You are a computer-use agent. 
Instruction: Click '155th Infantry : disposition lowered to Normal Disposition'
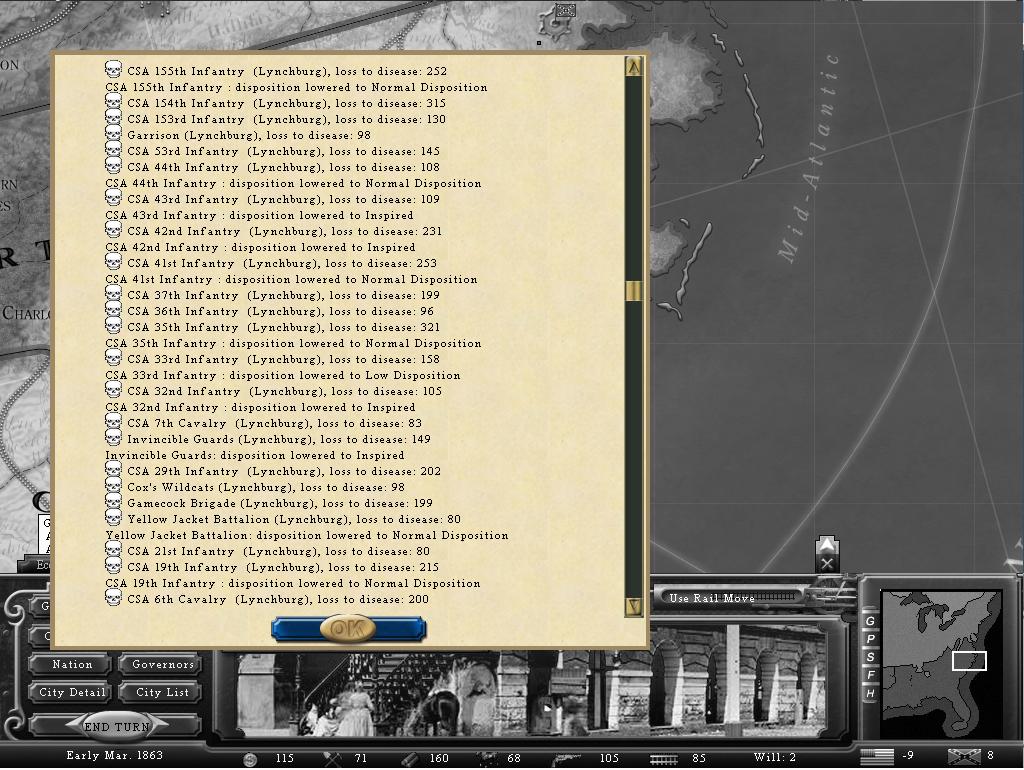[x=296, y=87]
